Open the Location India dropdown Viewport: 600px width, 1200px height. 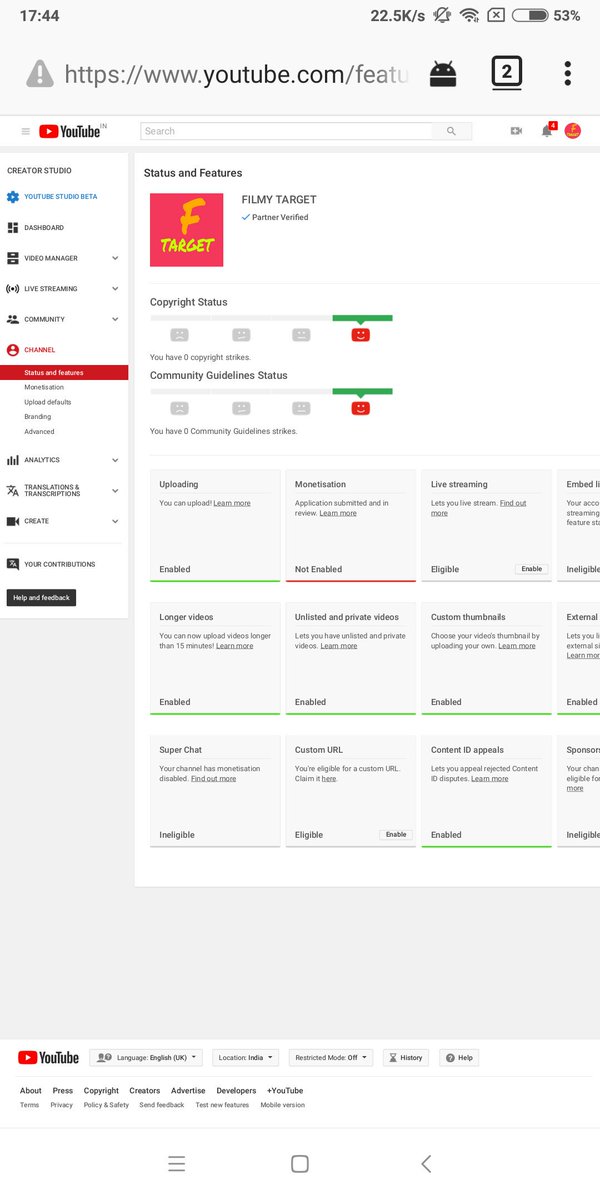pyautogui.click(x=245, y=1057)
